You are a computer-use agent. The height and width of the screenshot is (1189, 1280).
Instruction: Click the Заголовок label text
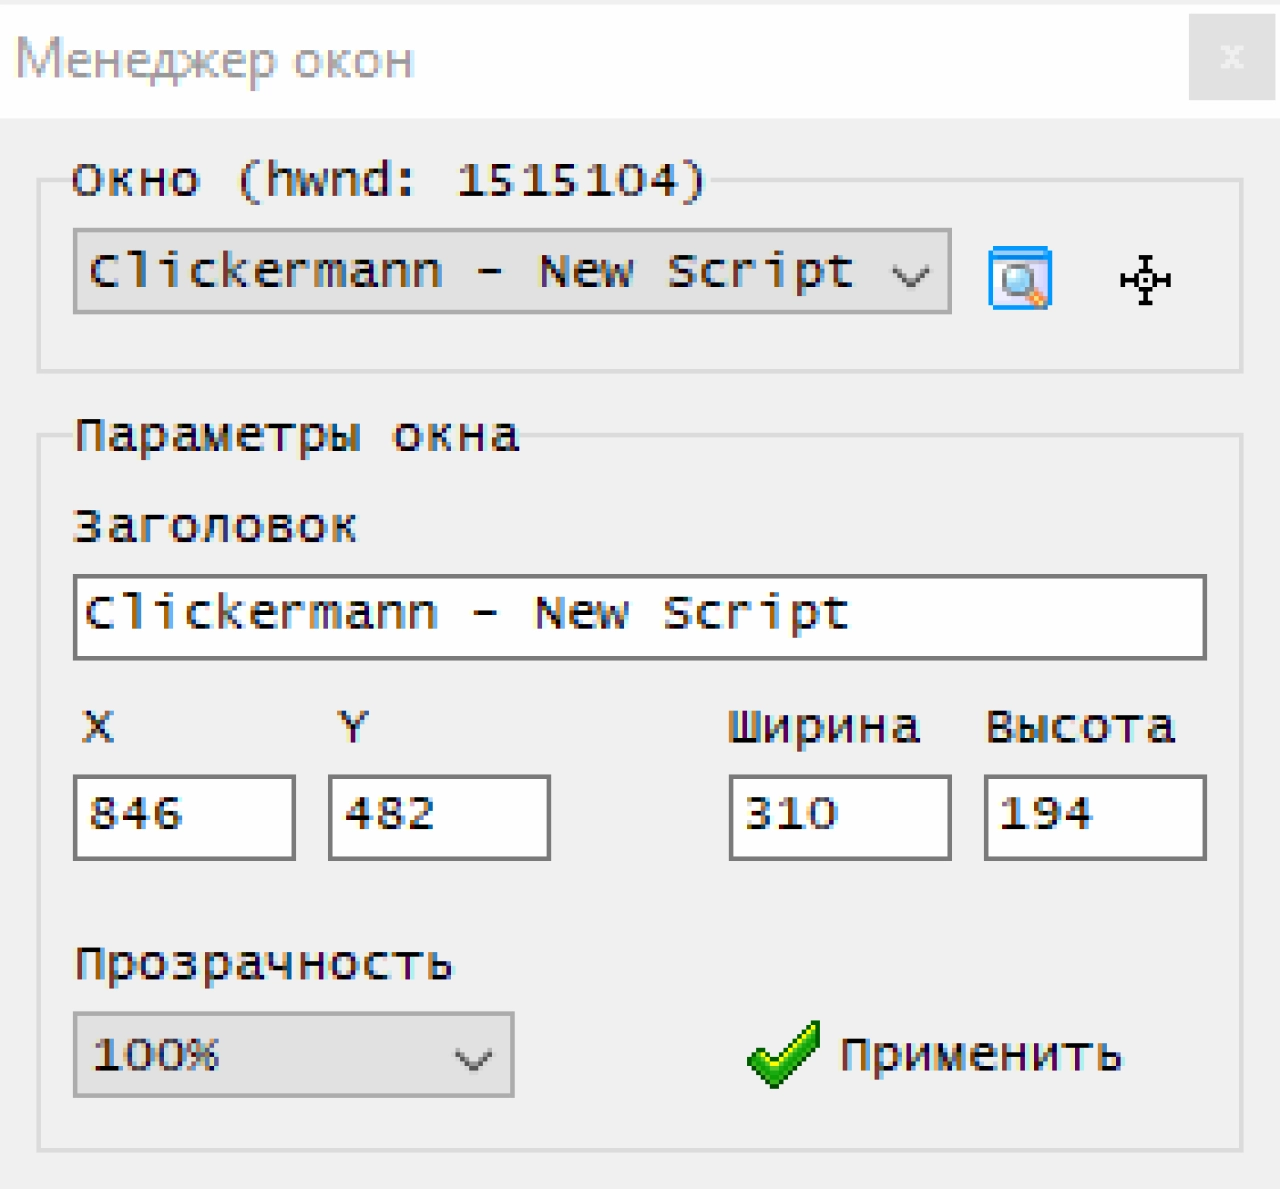[215, 526]
